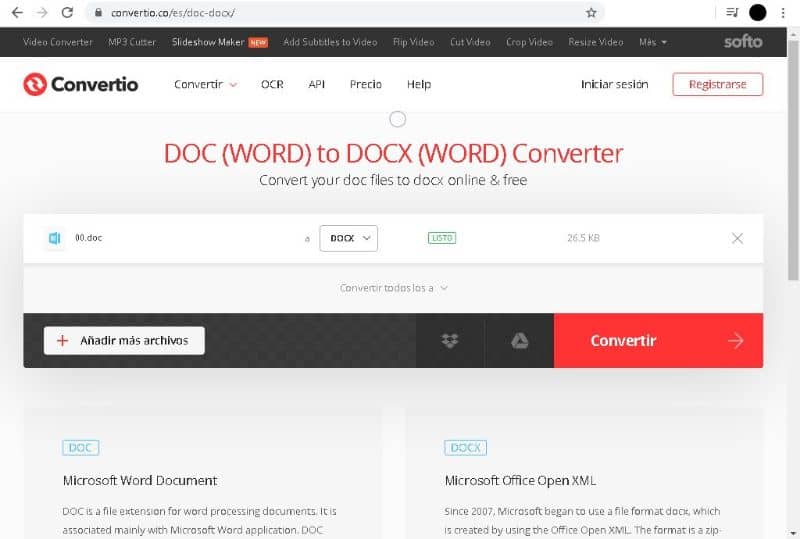Click the NEW badge on Slideshow Maker
Image resolution: width=800 pixels, height=539 pixels.
coord(258,42)
